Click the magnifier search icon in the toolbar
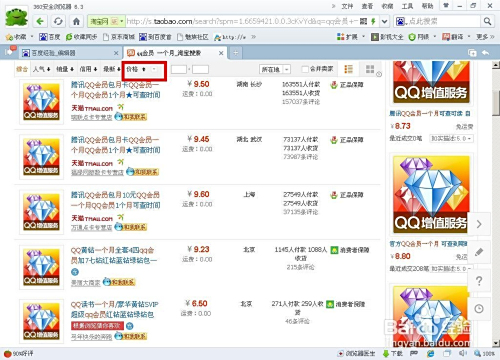 [x=487, y=22]
